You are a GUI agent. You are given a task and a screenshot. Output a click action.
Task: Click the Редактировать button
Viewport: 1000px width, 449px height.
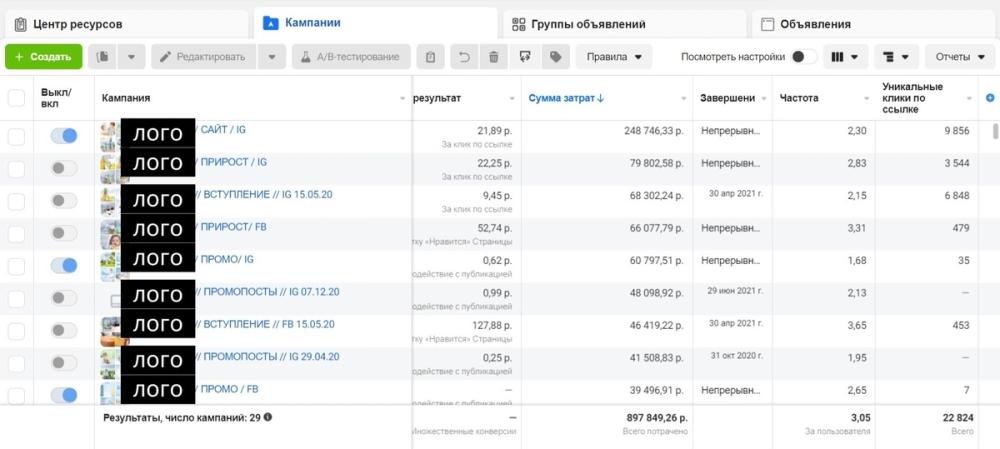point(203,57)
